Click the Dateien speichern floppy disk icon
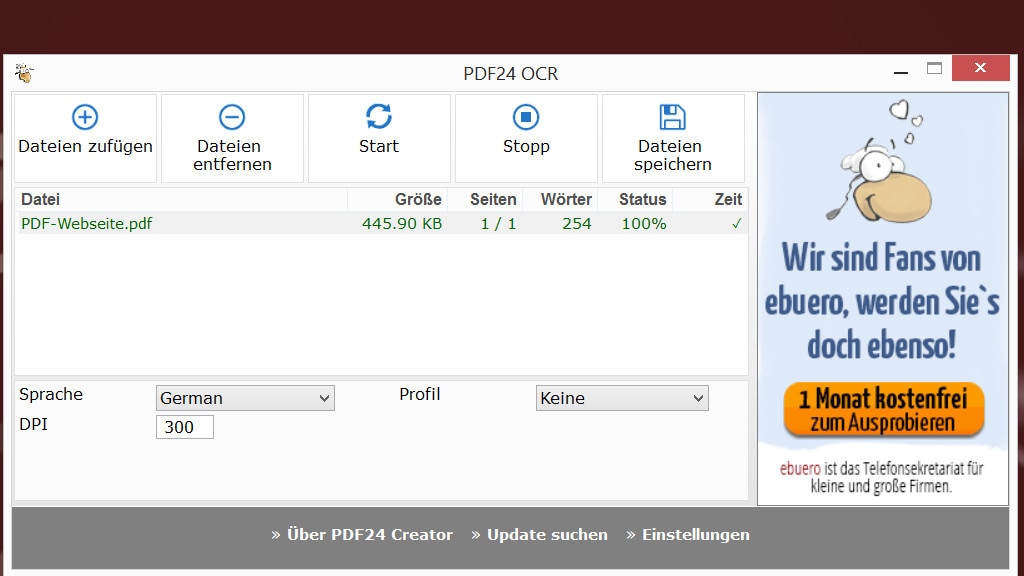Viewport: 1024px width, 576px height. click(673, 118)
